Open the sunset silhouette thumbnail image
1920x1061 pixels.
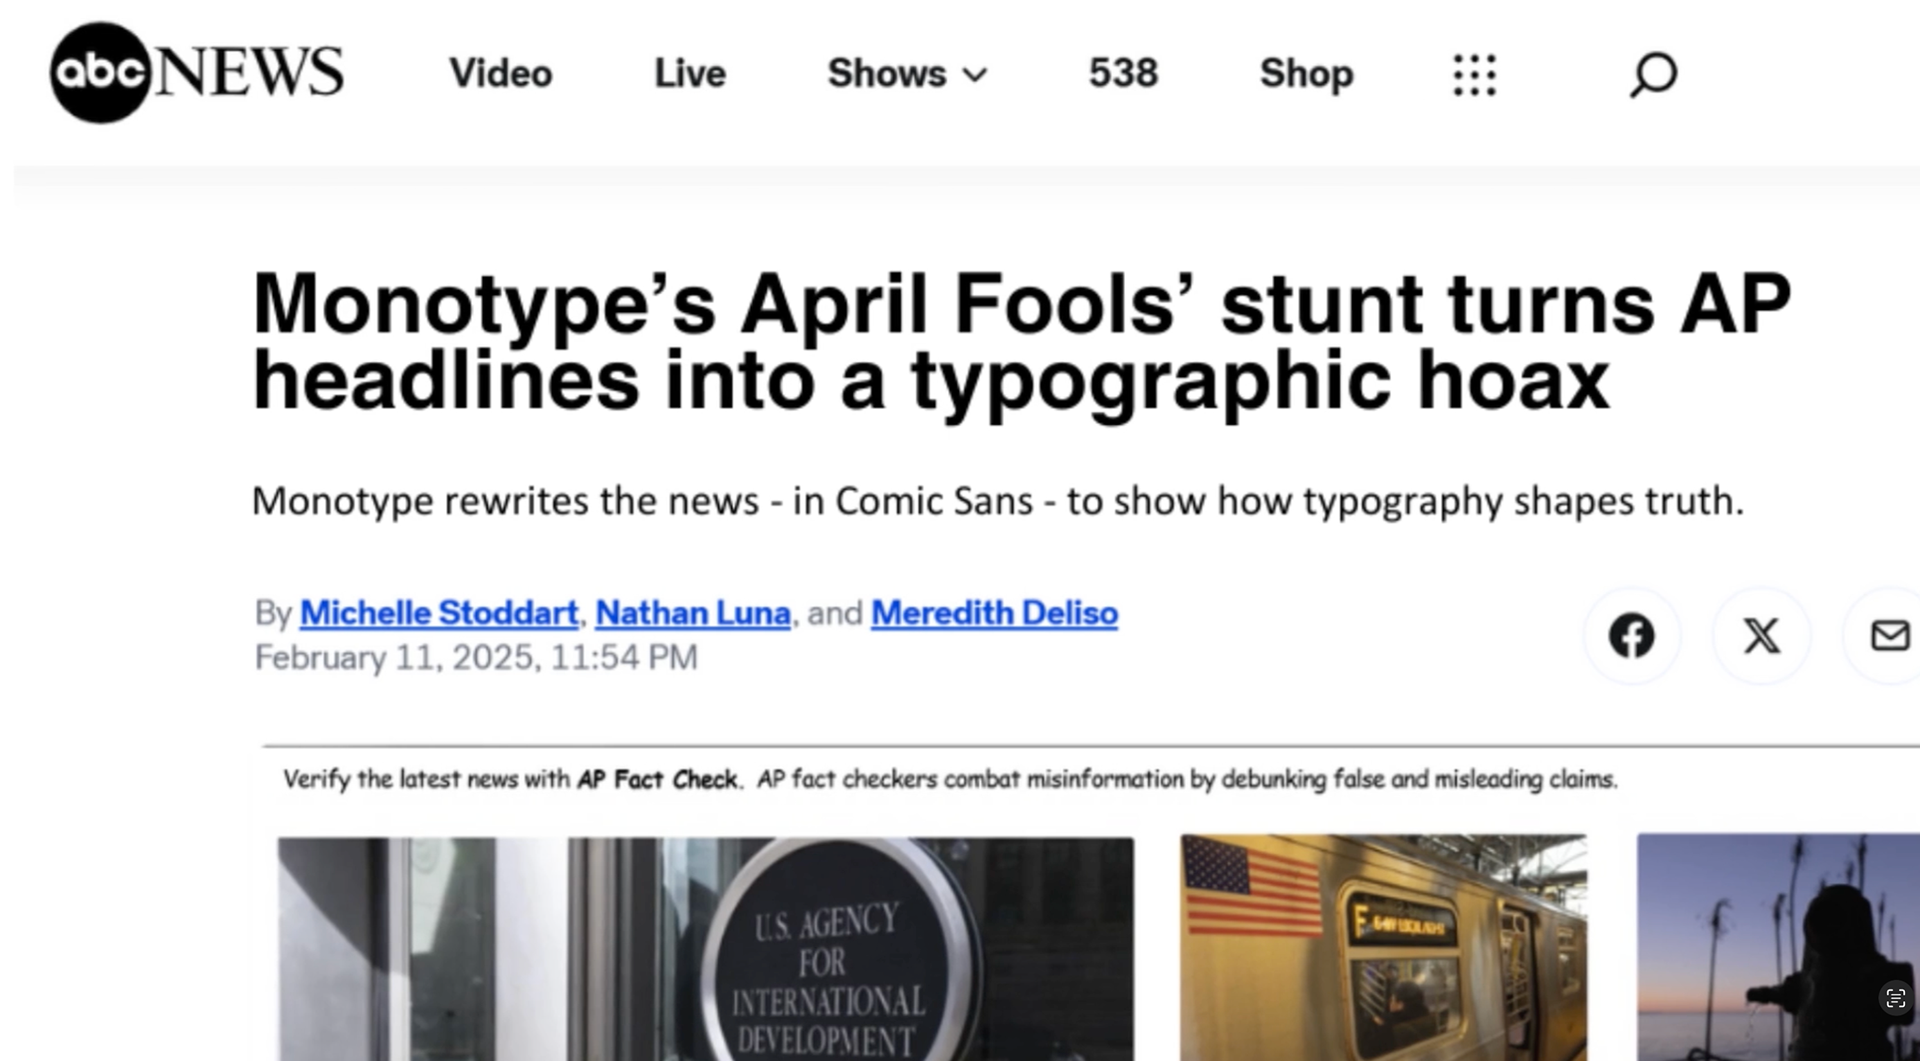pyautogui.click(x=1778, y=948)
